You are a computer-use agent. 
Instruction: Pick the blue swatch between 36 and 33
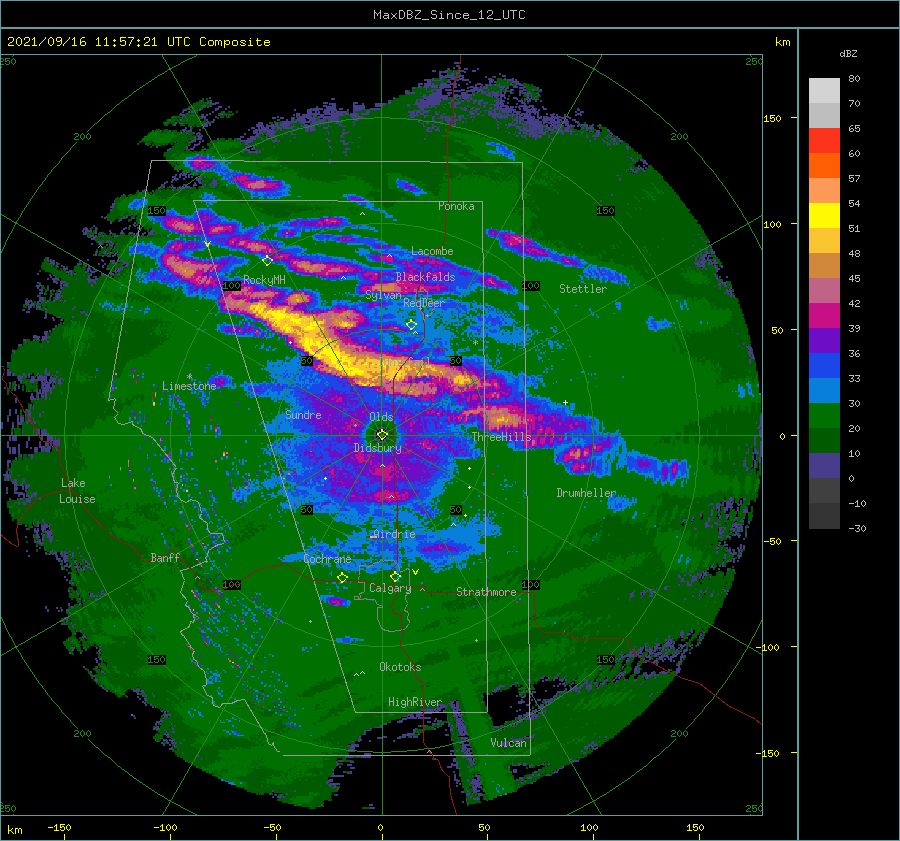[824, 366]
